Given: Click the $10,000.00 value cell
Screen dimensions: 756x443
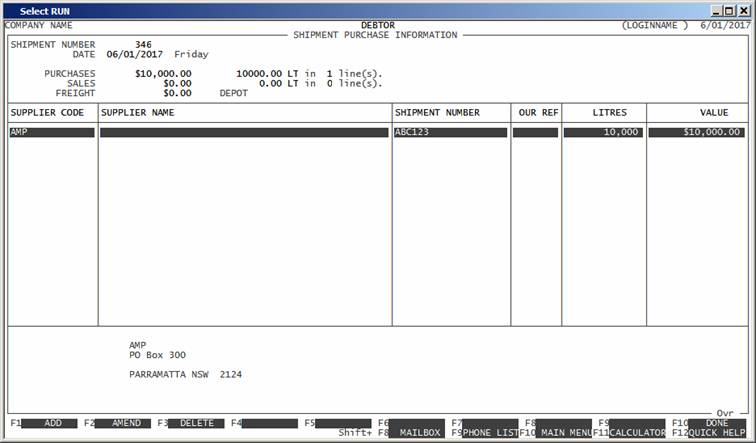Looking at the screenshot, I should click(x=697, y=132).
